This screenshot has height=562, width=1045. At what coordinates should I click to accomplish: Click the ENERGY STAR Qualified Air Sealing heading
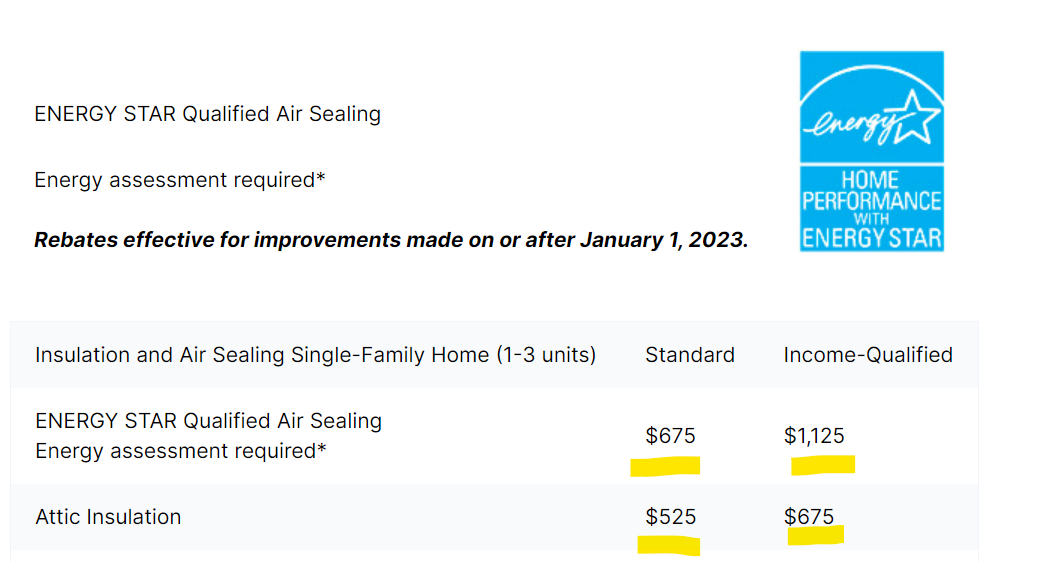[207, 114]
